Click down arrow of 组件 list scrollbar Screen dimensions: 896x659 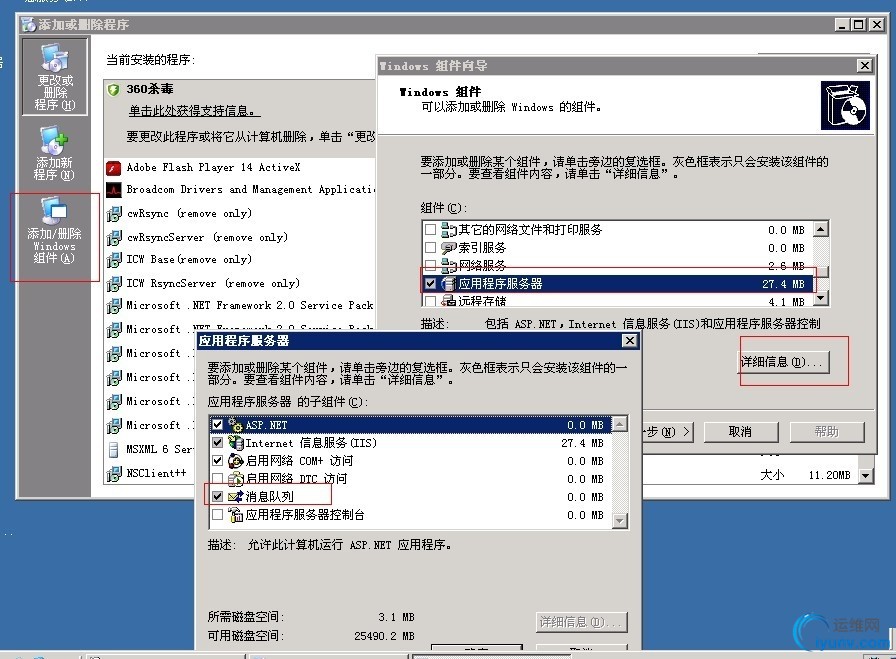pos(821,298)
